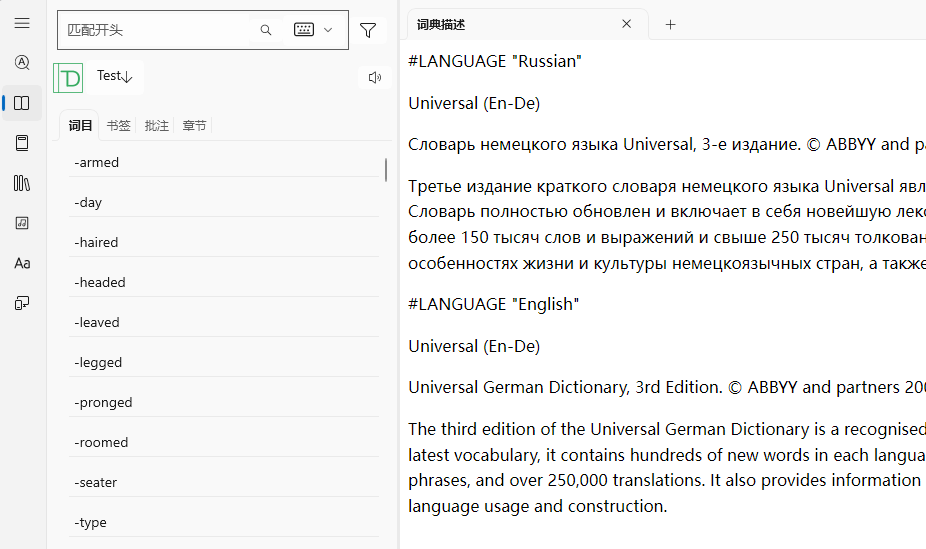
Task: Add a new tab with plus
Action: pos(670,25)
